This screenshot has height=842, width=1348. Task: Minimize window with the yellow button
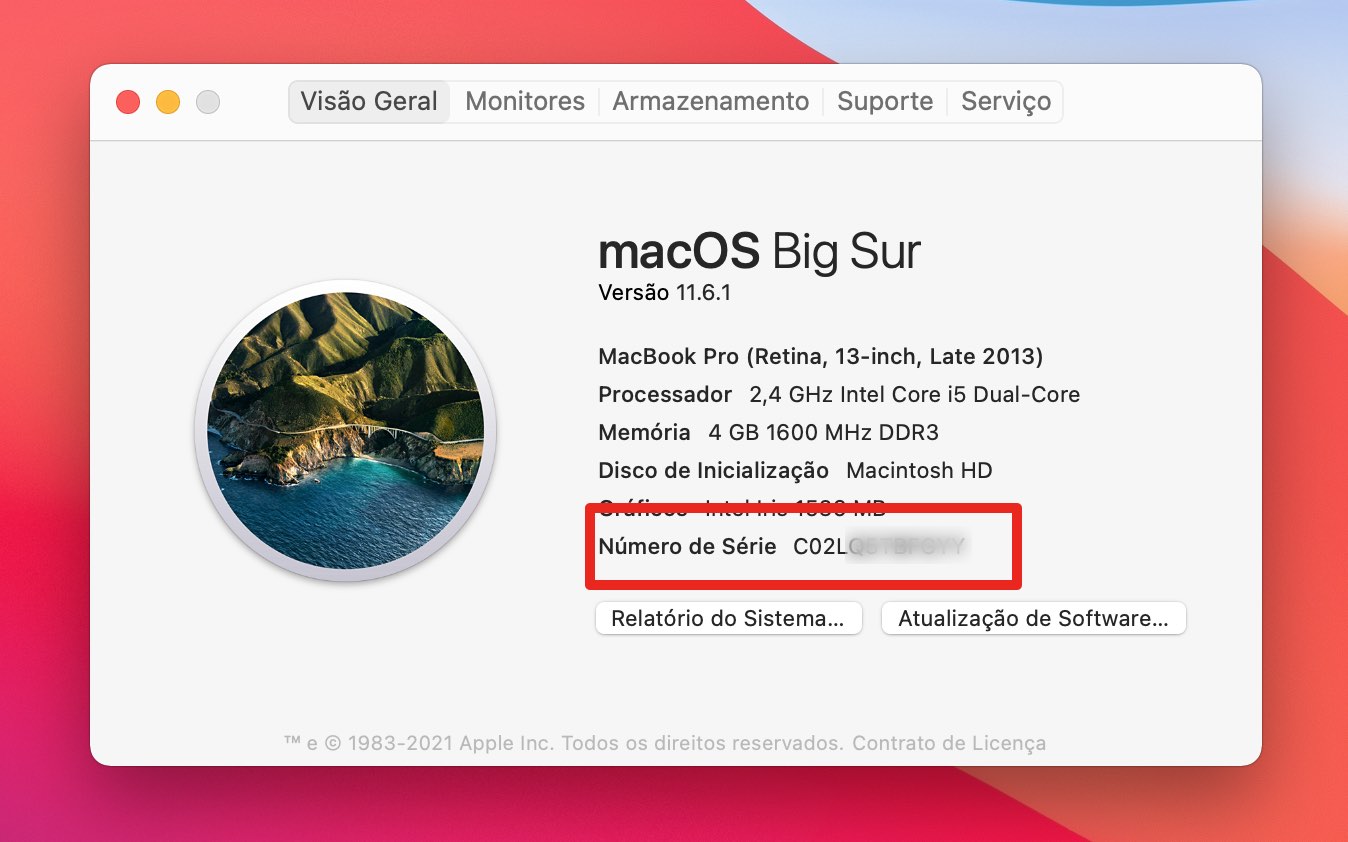(x=168, y=102)
